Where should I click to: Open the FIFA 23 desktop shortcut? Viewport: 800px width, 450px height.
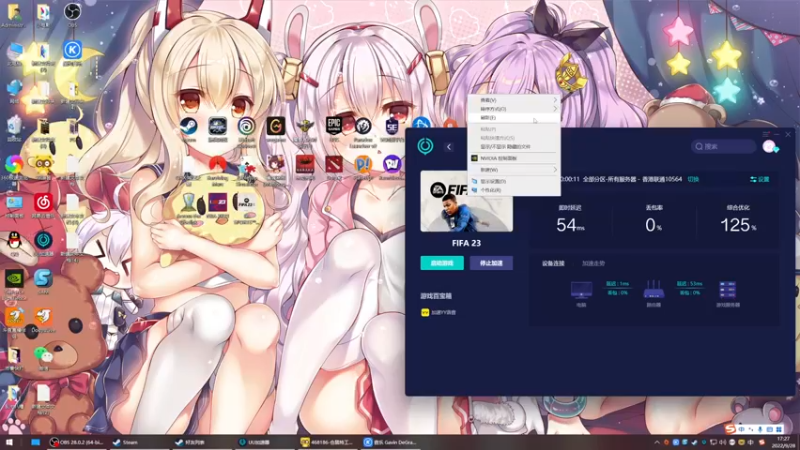point(246,203)
